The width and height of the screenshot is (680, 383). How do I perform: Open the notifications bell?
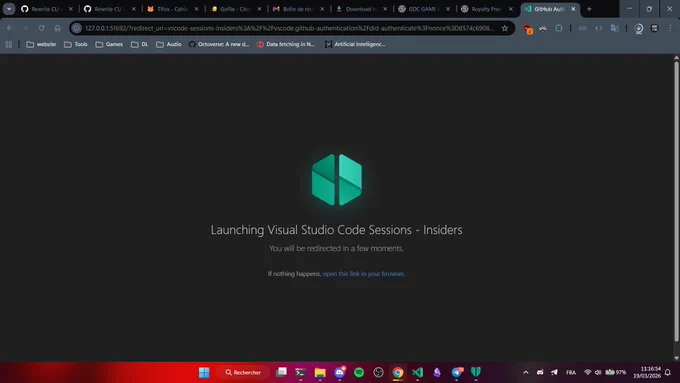pos(668,372)
